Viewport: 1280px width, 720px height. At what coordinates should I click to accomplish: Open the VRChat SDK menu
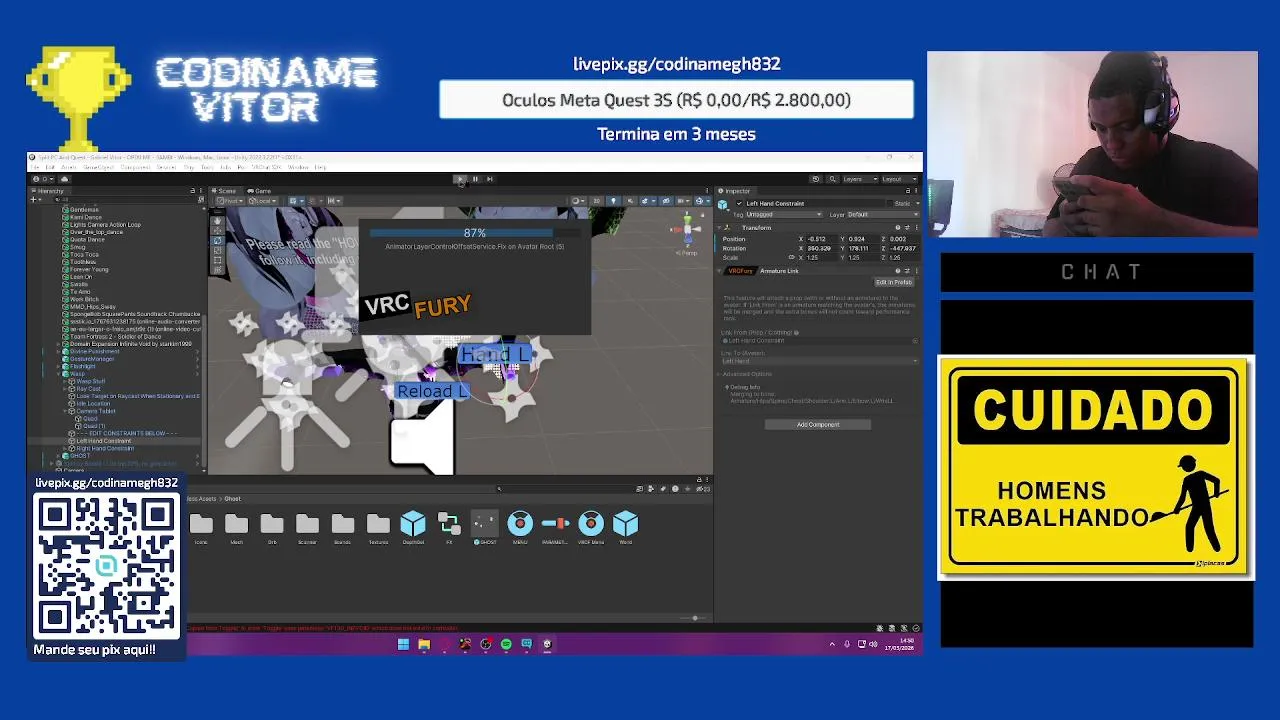[x=266, y=167]
